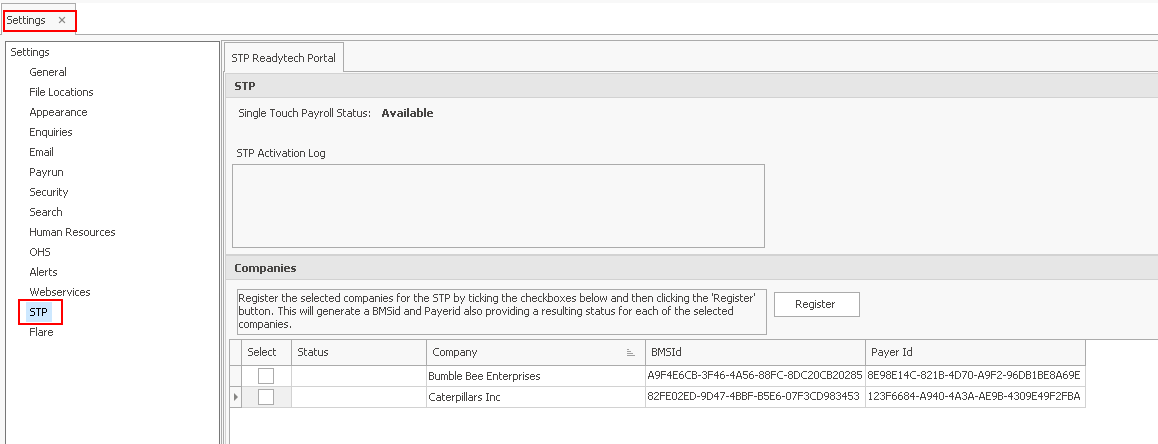Open General settings in the tree
The image size is (1158, 444).
coord(48,72)
